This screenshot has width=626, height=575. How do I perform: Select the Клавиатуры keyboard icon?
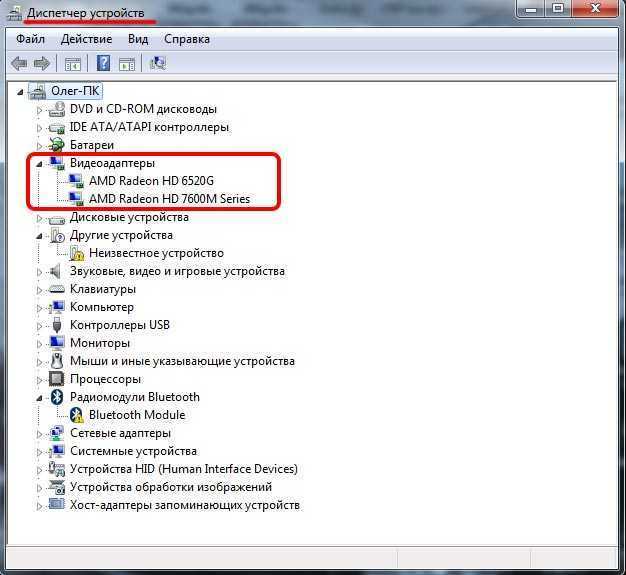[56, 289]
